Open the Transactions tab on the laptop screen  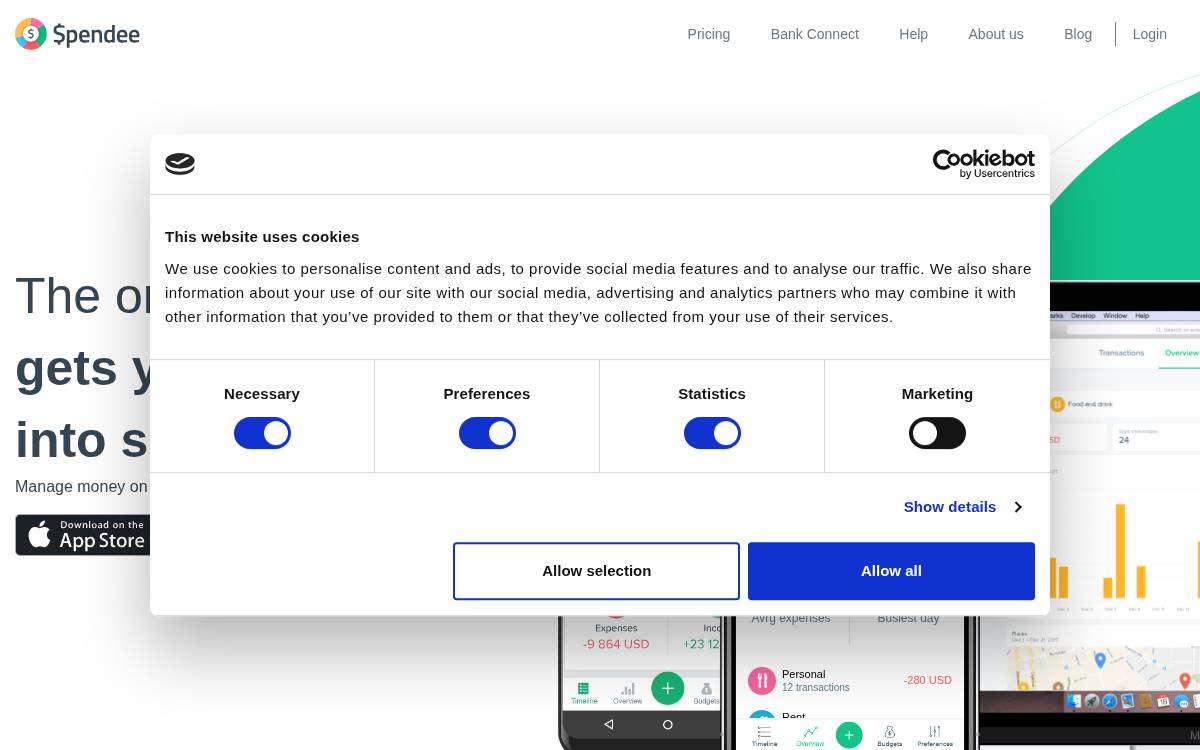1121,353
